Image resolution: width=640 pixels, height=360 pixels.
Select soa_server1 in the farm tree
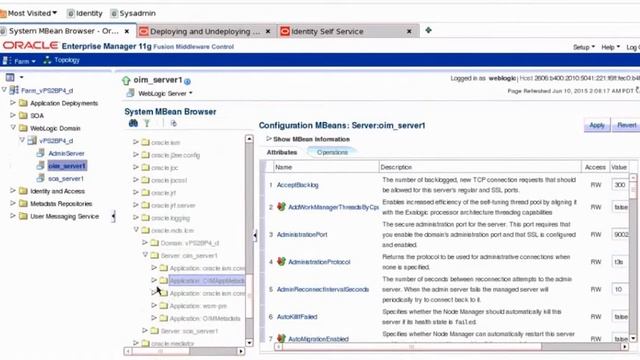point(66,178)
